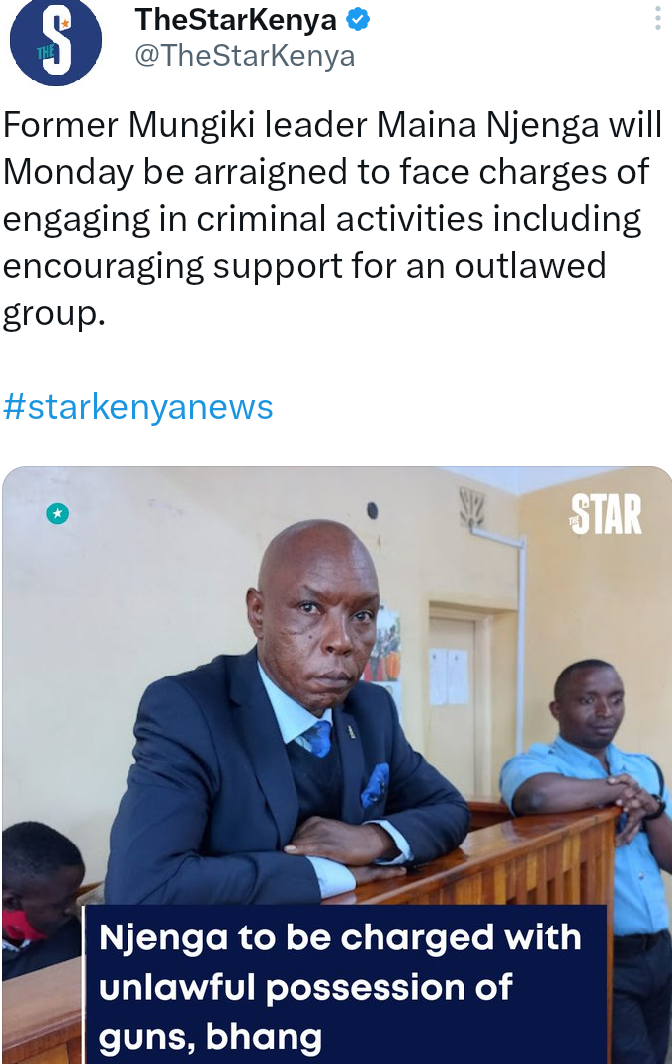Open the @TheStarKenya handle link
The image size is (672, 1064).
244,56
